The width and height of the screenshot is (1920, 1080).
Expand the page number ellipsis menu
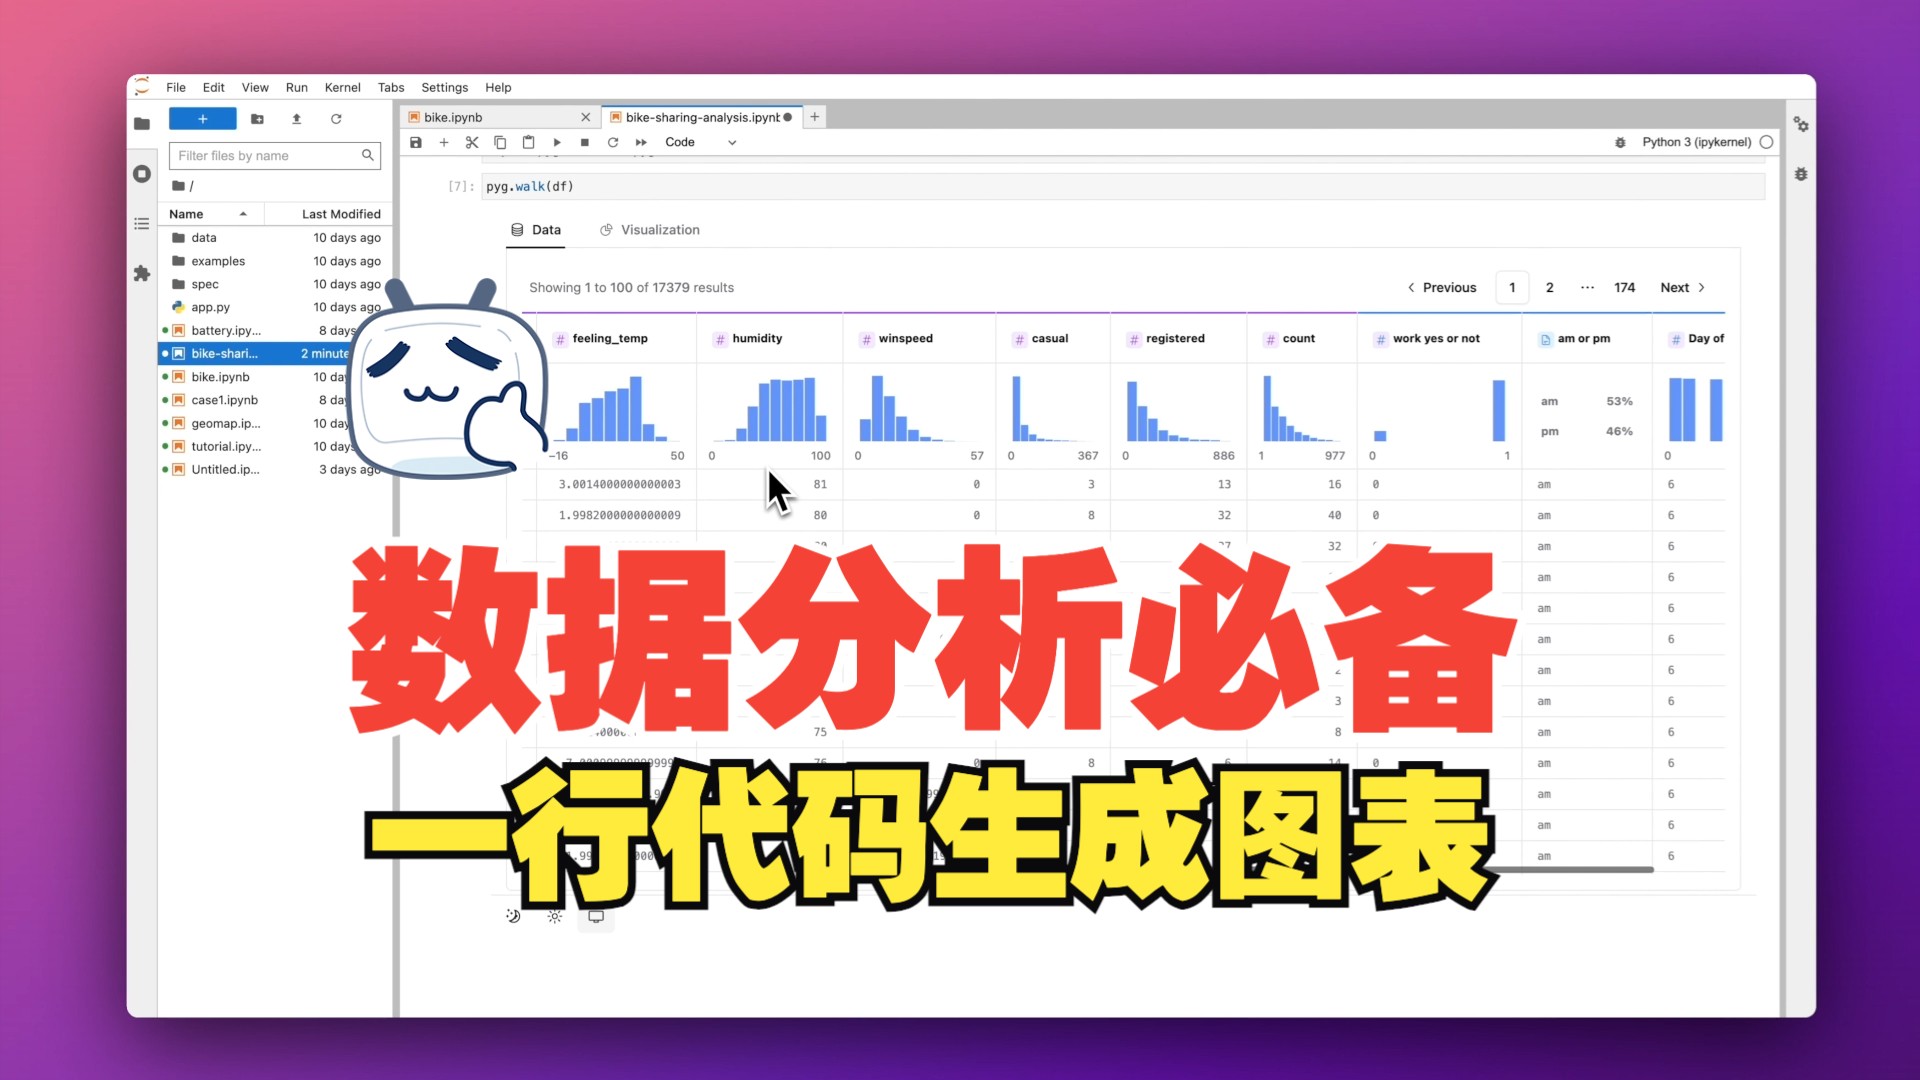1588,287
